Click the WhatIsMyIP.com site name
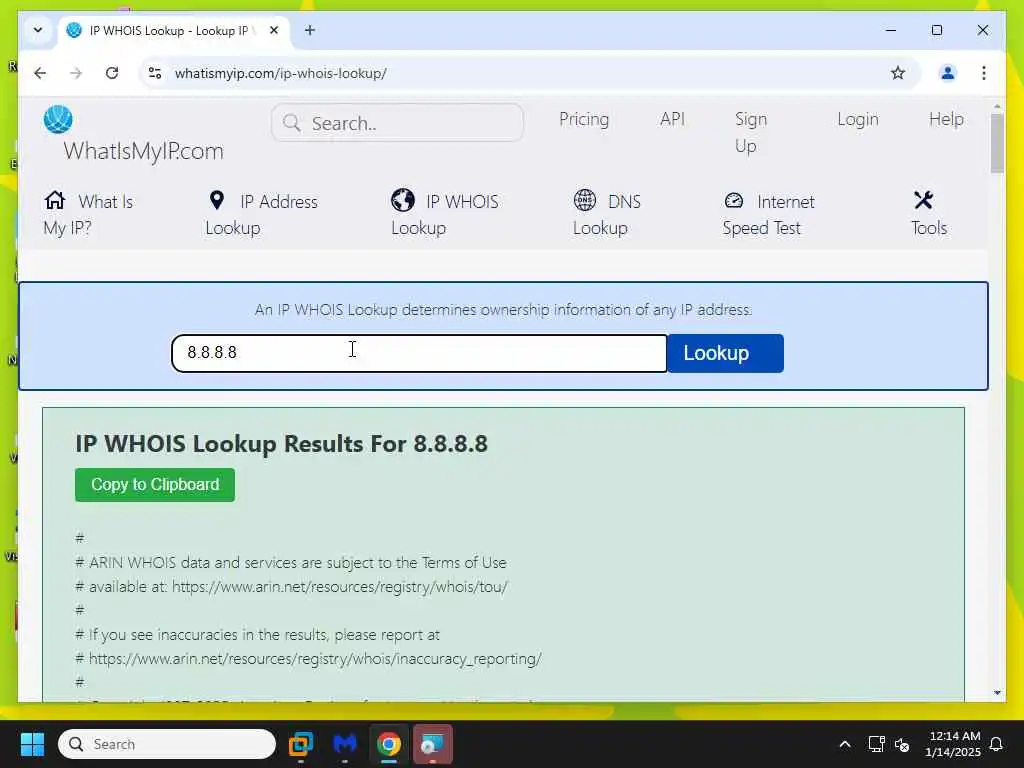This screenshot has height=768, width=1024. click(144, 151)
